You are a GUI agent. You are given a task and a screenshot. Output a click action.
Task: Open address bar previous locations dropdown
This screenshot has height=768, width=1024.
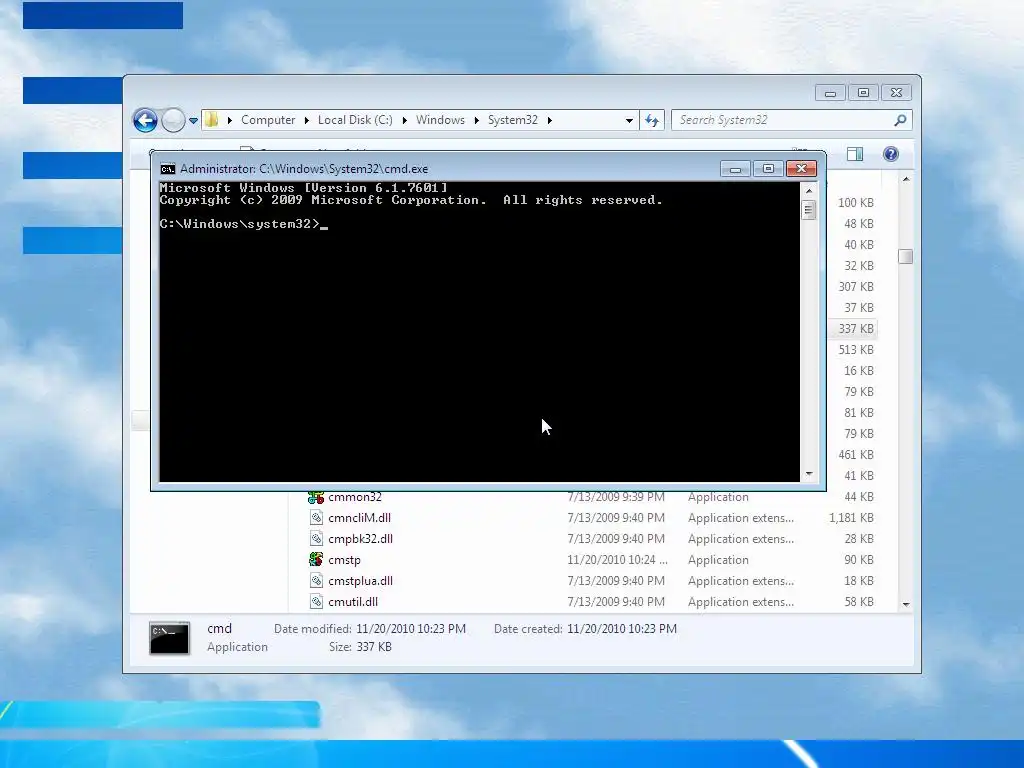tap(629, 120)
